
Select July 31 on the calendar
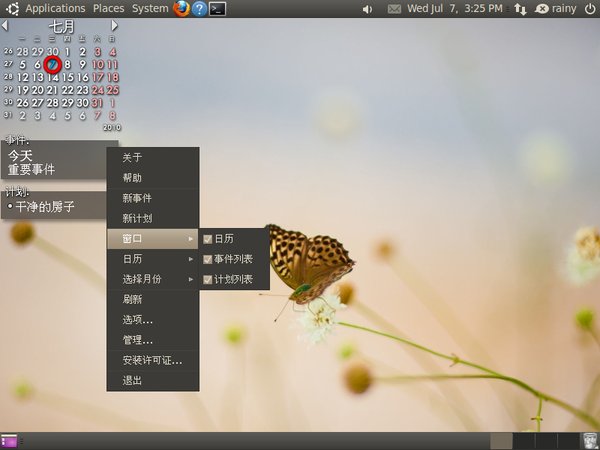coord(97,103)
